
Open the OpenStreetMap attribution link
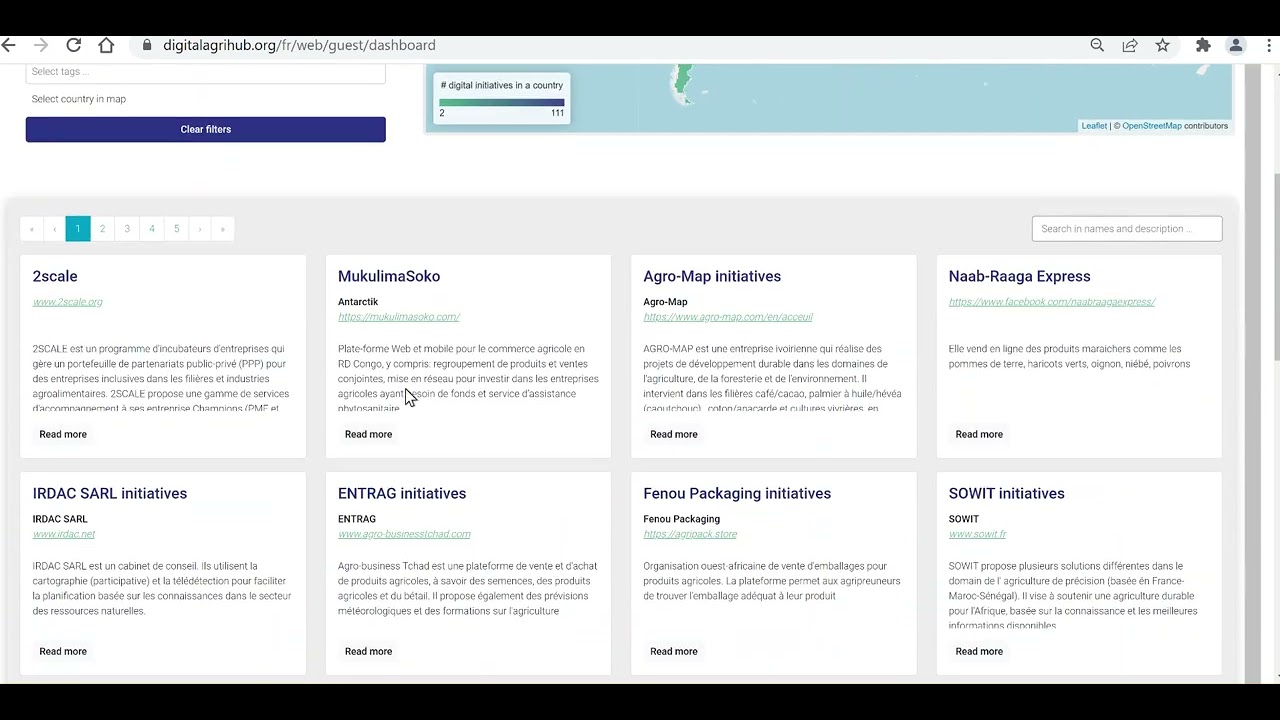pyautogui.click(x=1152, y=126)
